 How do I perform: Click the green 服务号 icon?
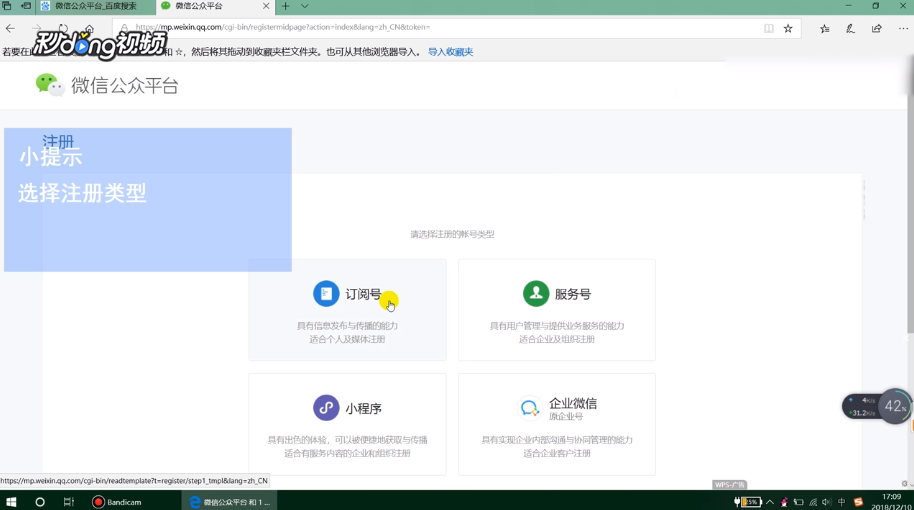[536, 293]
